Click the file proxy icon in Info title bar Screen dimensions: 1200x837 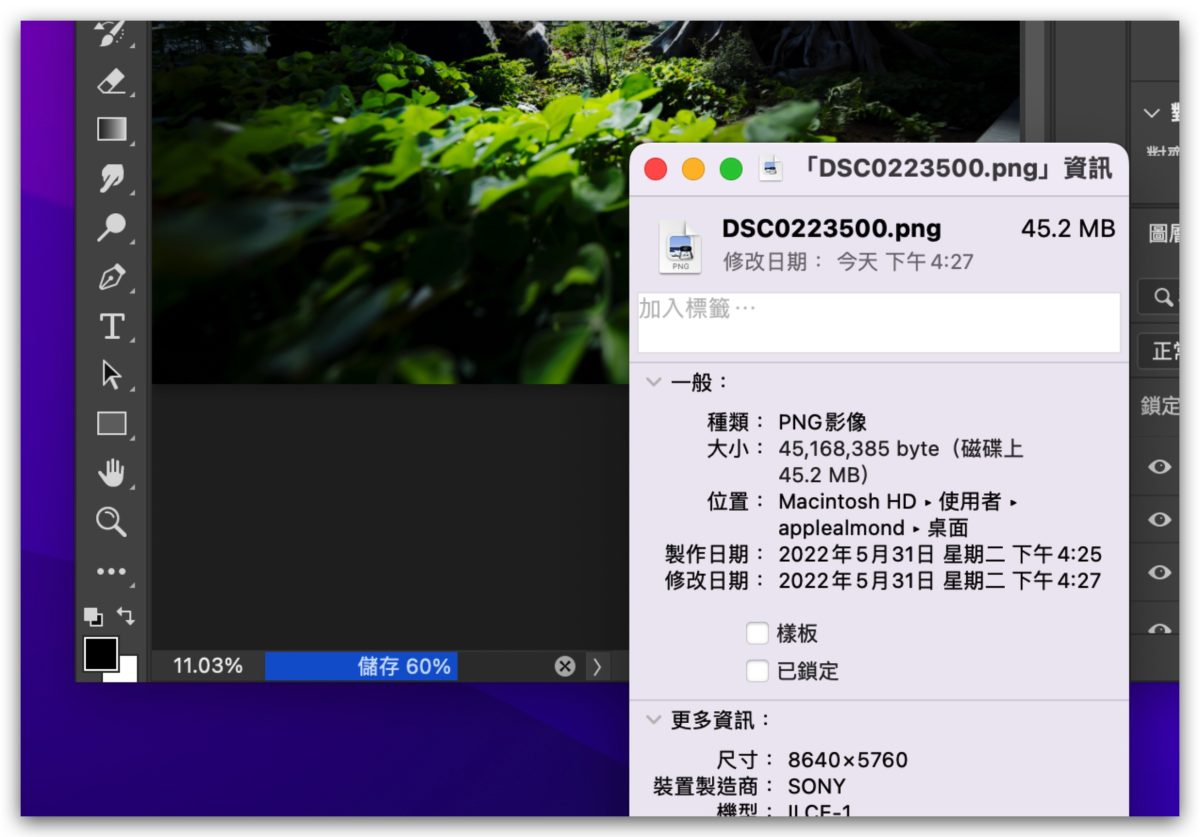pos(771,168)
